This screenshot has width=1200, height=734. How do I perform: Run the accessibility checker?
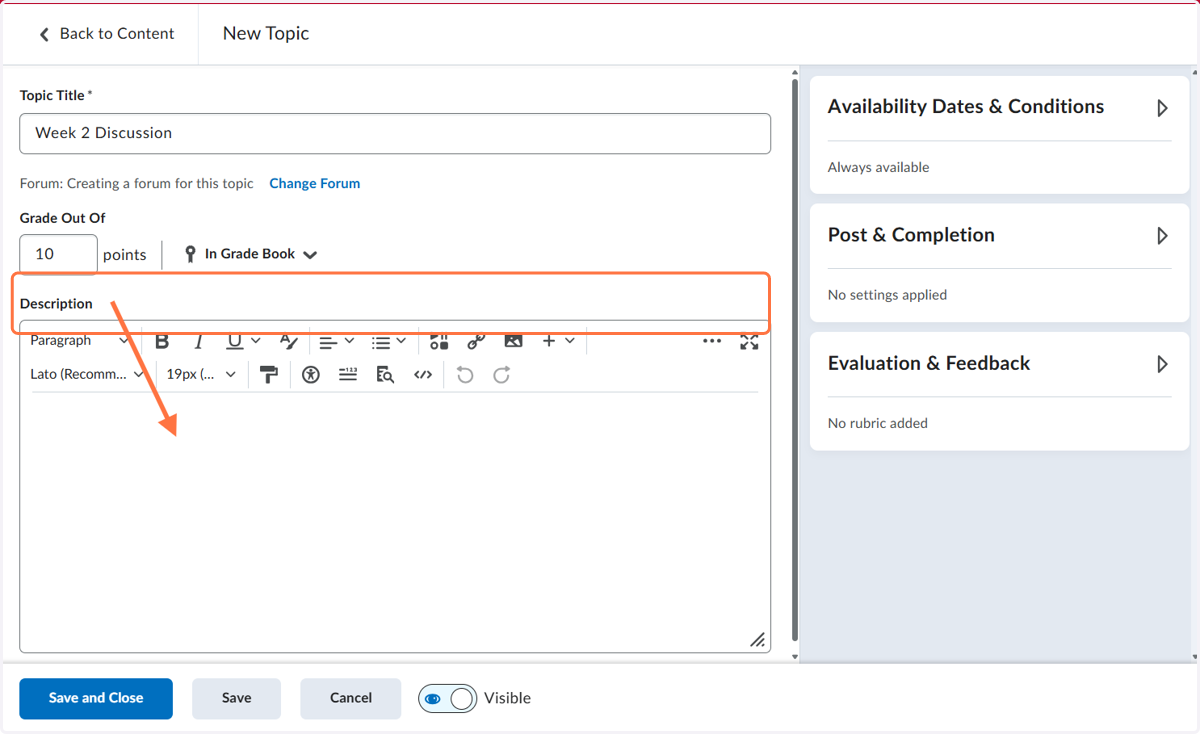click(x=311, y=374)
